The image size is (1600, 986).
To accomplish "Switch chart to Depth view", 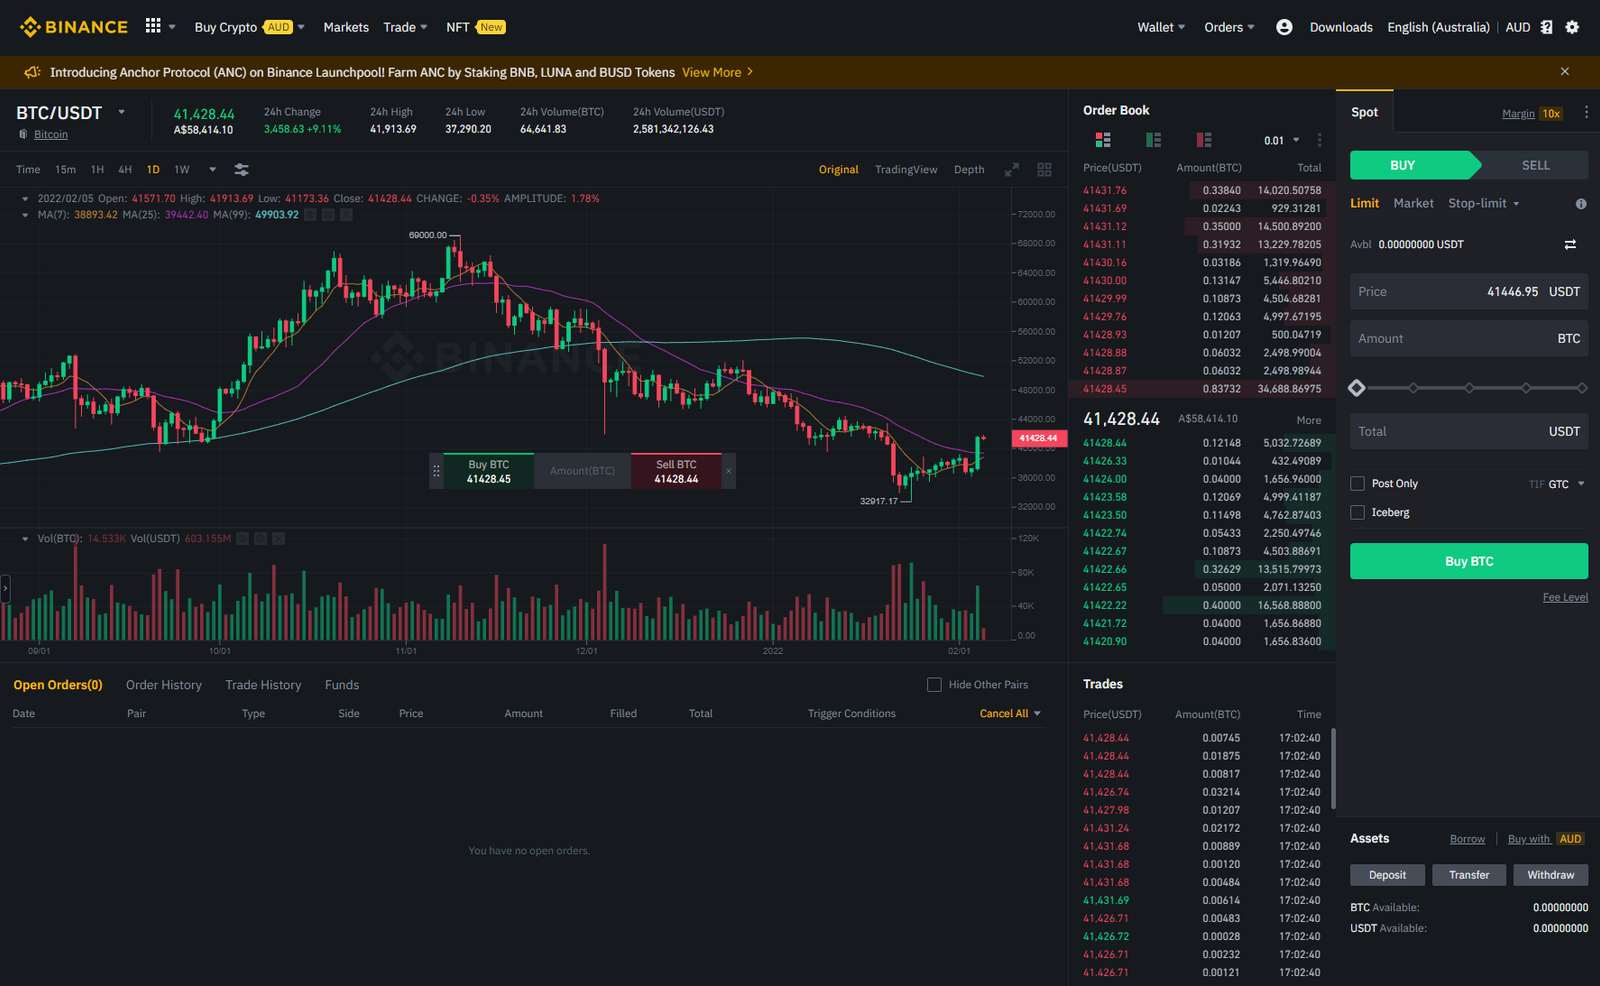I will coord(969,170).
